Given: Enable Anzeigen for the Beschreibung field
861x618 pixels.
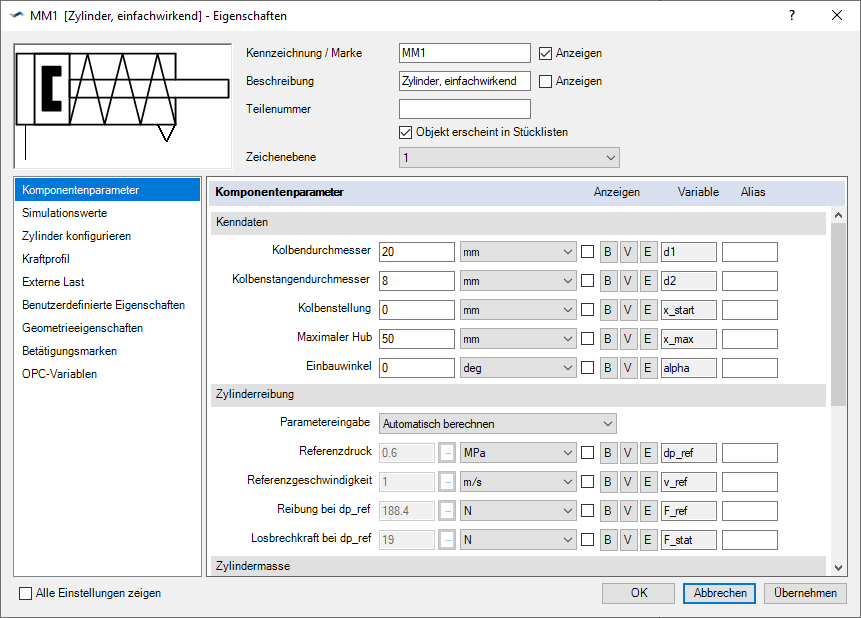Looking at the screenshot, I should click(544, 81).
